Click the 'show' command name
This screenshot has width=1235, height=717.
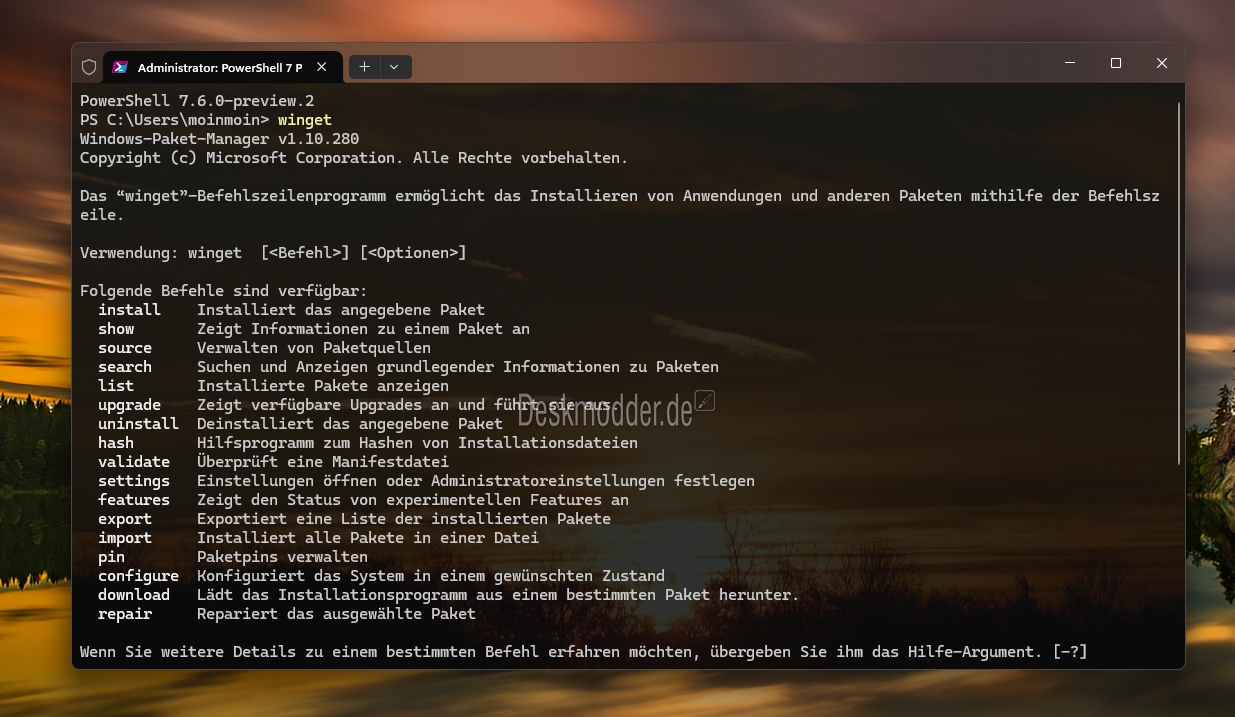(116, 329)
